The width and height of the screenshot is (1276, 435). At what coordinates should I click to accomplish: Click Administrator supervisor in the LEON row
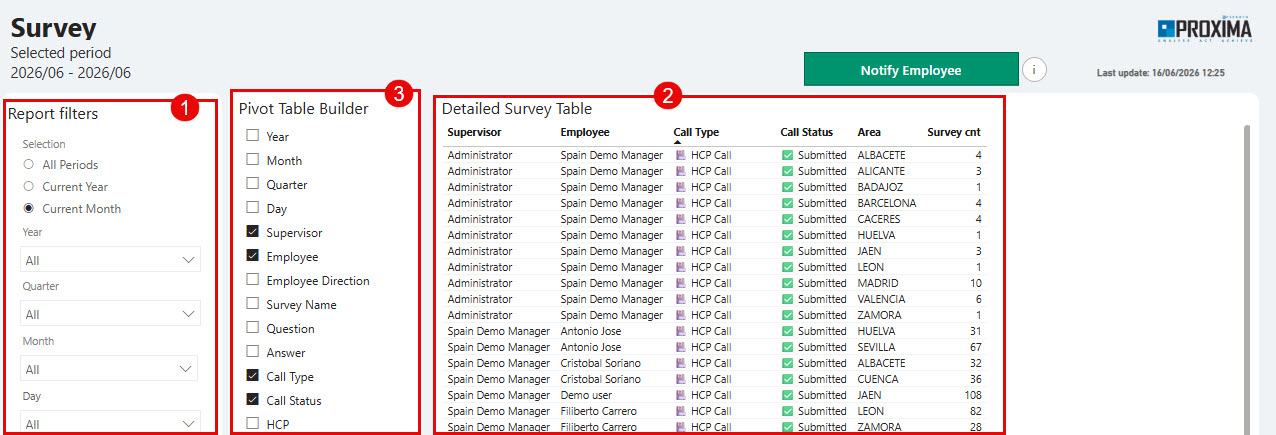coord(479,267)
